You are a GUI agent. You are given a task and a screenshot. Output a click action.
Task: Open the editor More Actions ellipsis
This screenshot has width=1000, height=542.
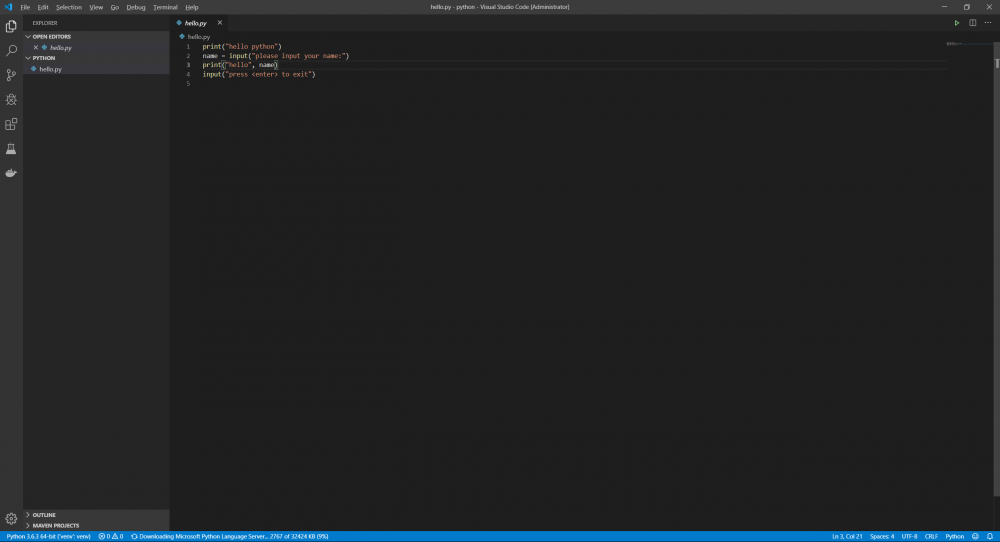point(988,23)
